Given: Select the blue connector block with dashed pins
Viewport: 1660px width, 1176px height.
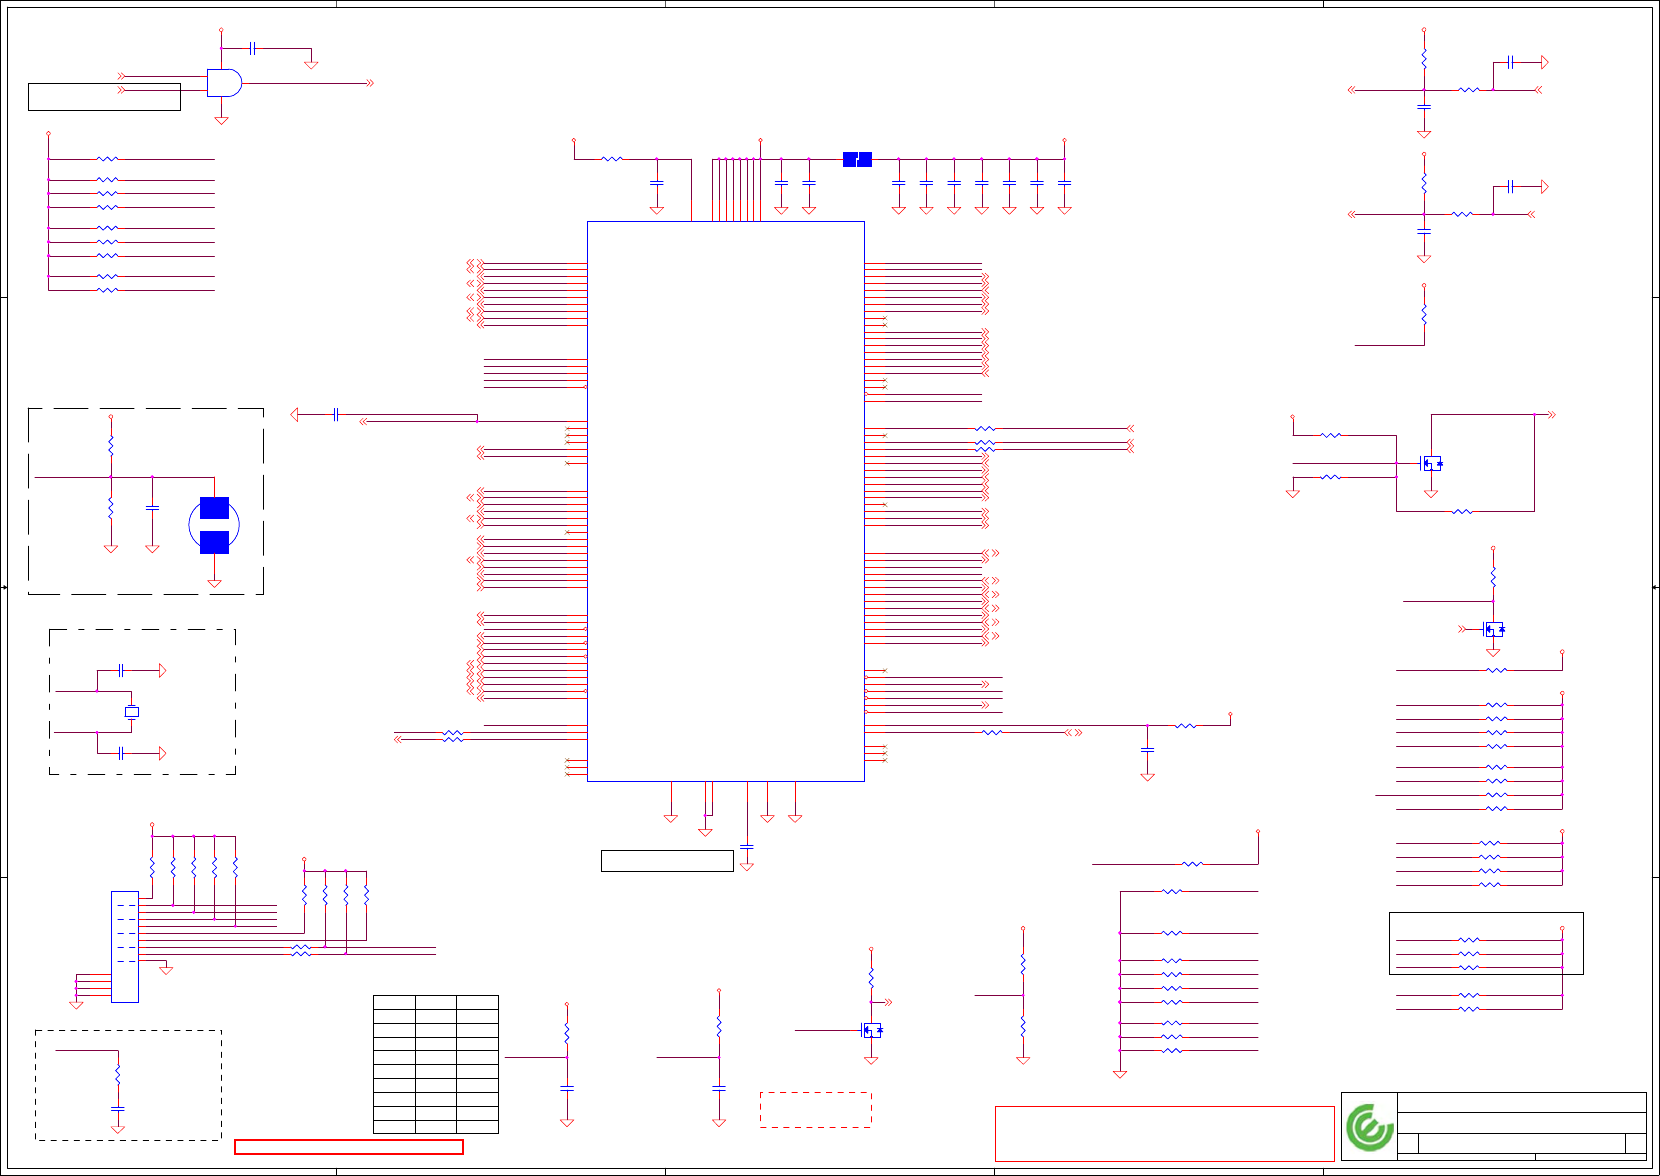Looking at the screenshot, I should pos(125,946).
